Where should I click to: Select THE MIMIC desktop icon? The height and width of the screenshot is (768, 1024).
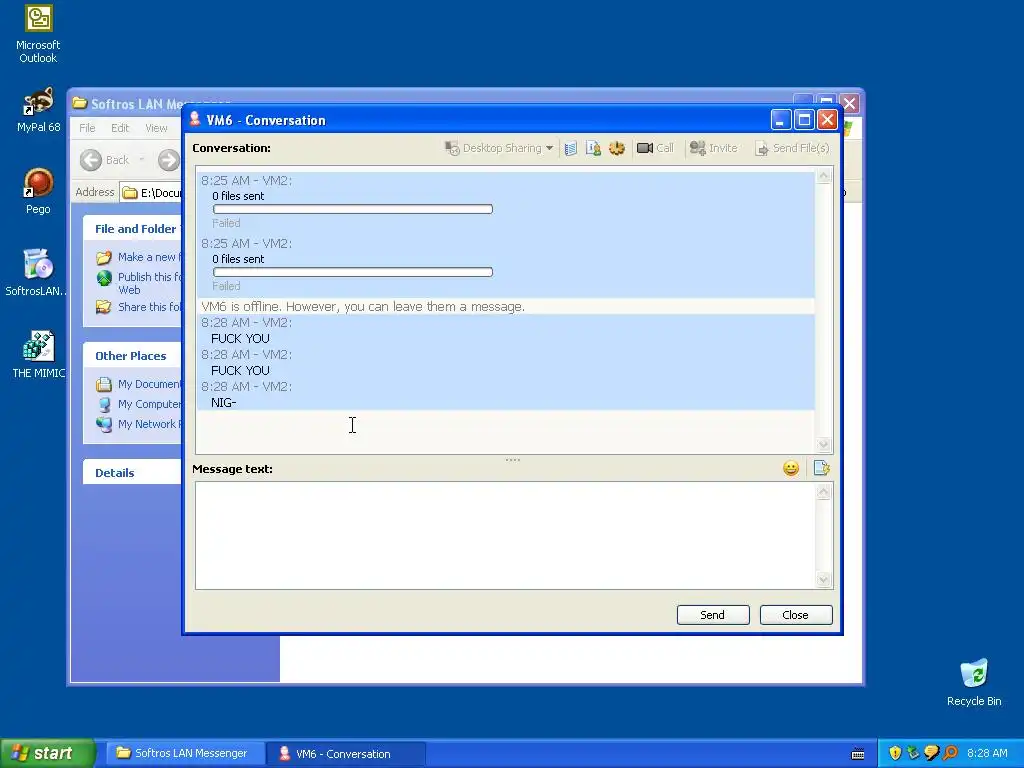click(x=38, y=355)
